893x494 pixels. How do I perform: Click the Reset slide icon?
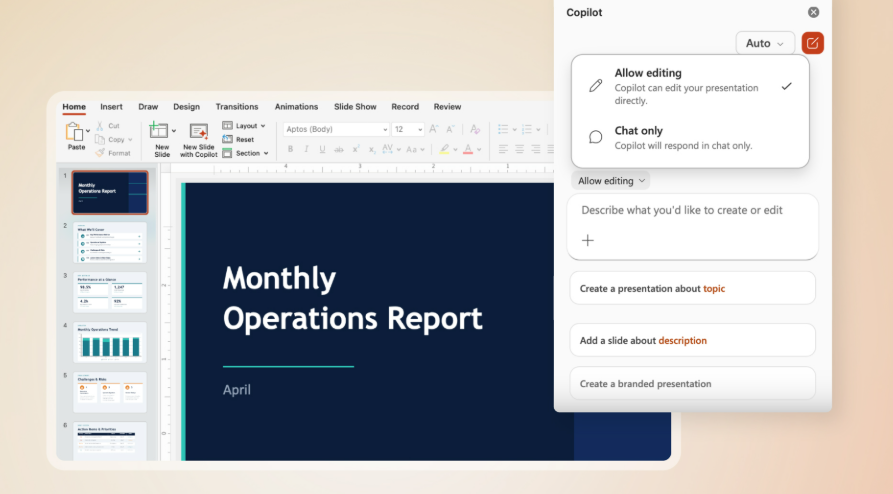pyautogui.click(x=228, y=140)
